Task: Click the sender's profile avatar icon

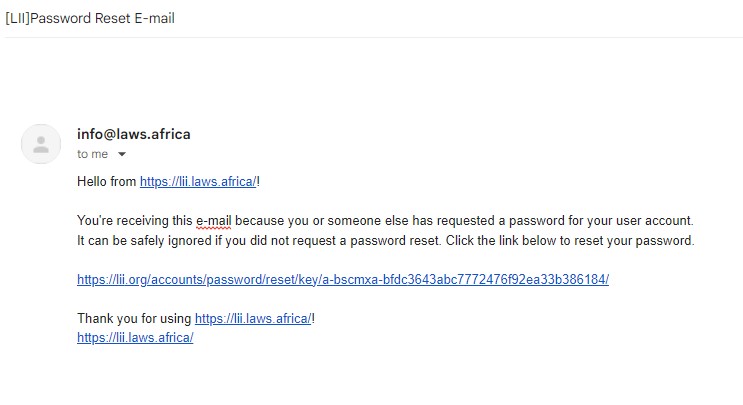Action: [x=41, y=143]
